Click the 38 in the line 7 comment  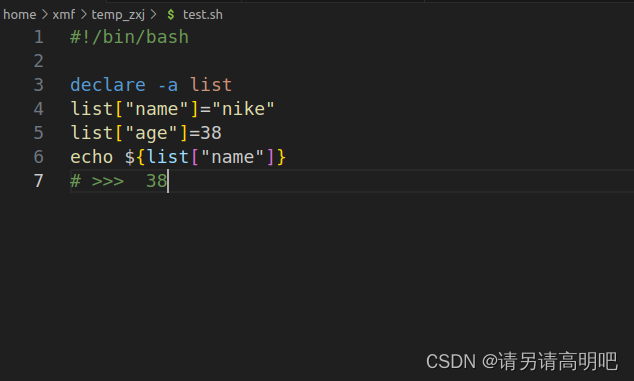[156, 181]
